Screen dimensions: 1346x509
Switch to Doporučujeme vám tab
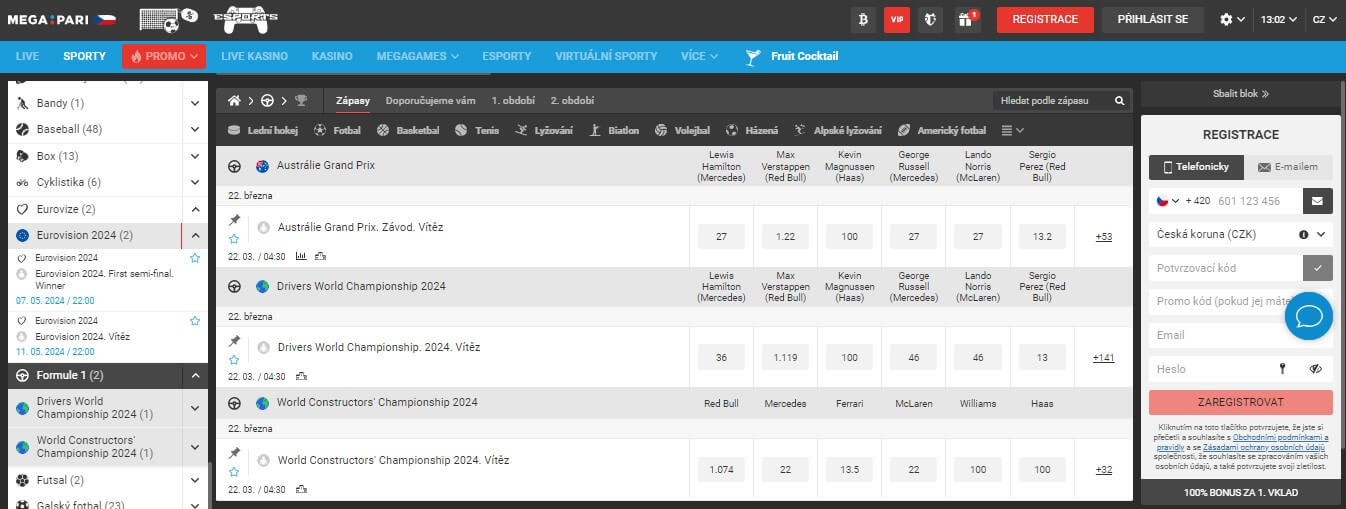click(x=430, y=101)
